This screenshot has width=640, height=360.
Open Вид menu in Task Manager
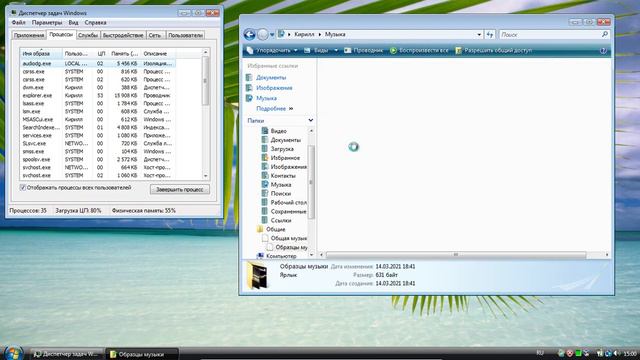[x=73, y=22]
